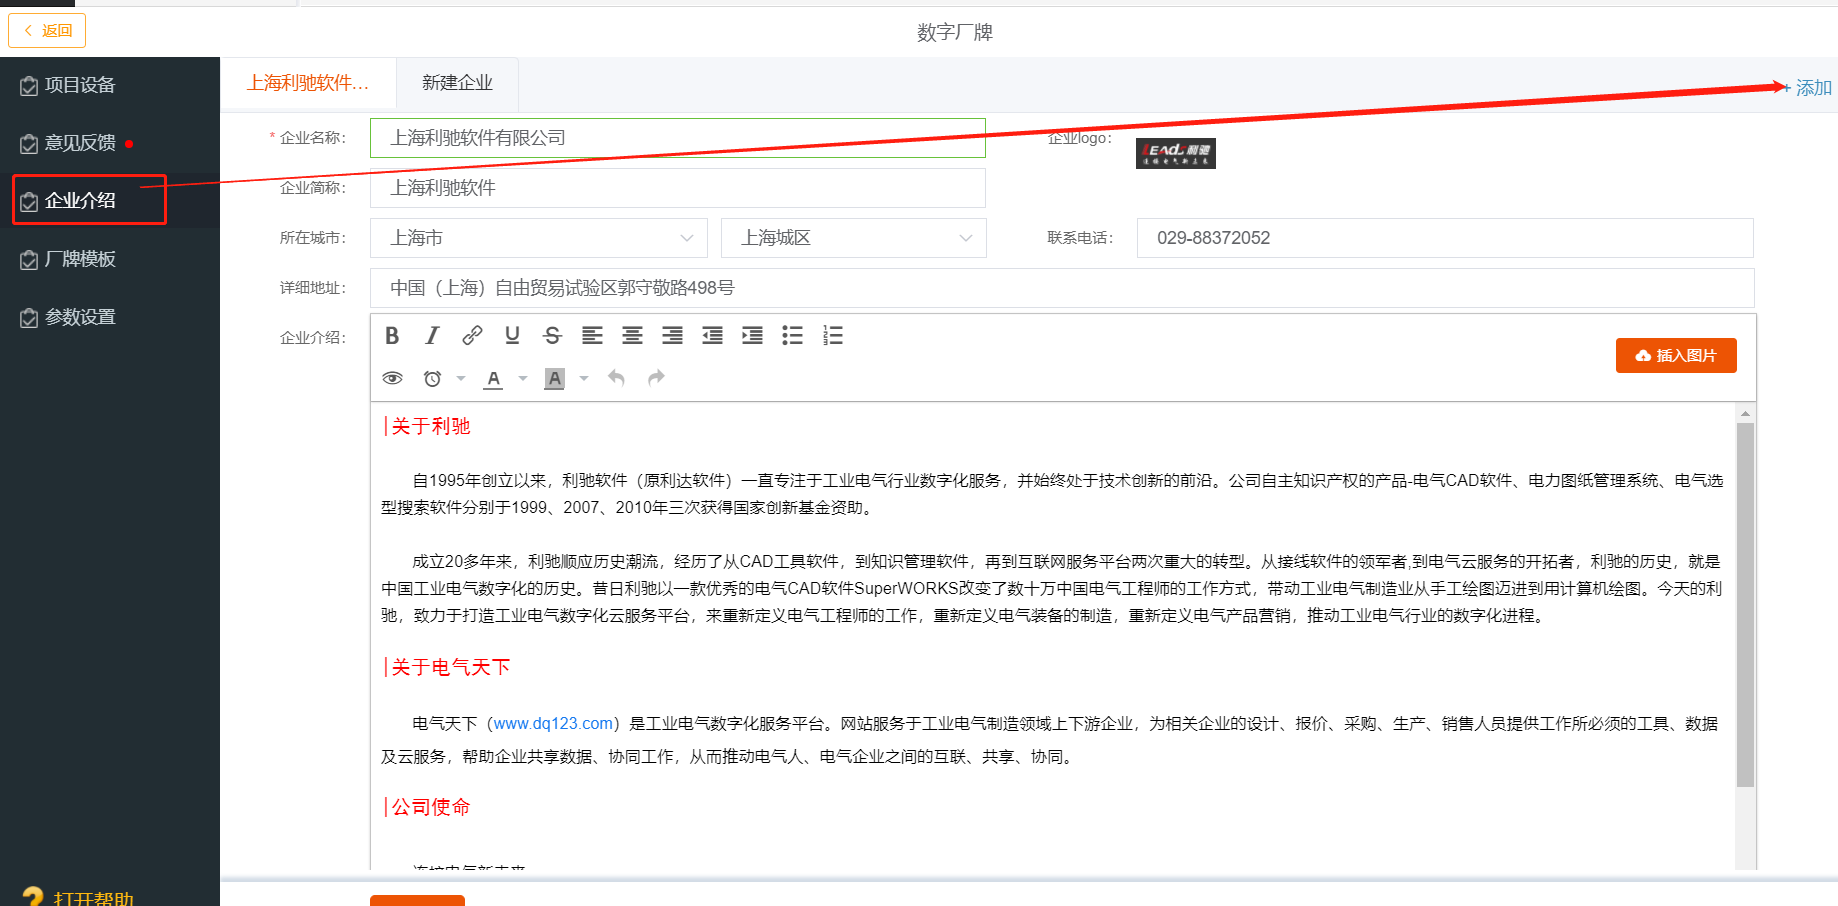Open highlight color dropdown arrow

pyautogui.click(x=584, y=378)
